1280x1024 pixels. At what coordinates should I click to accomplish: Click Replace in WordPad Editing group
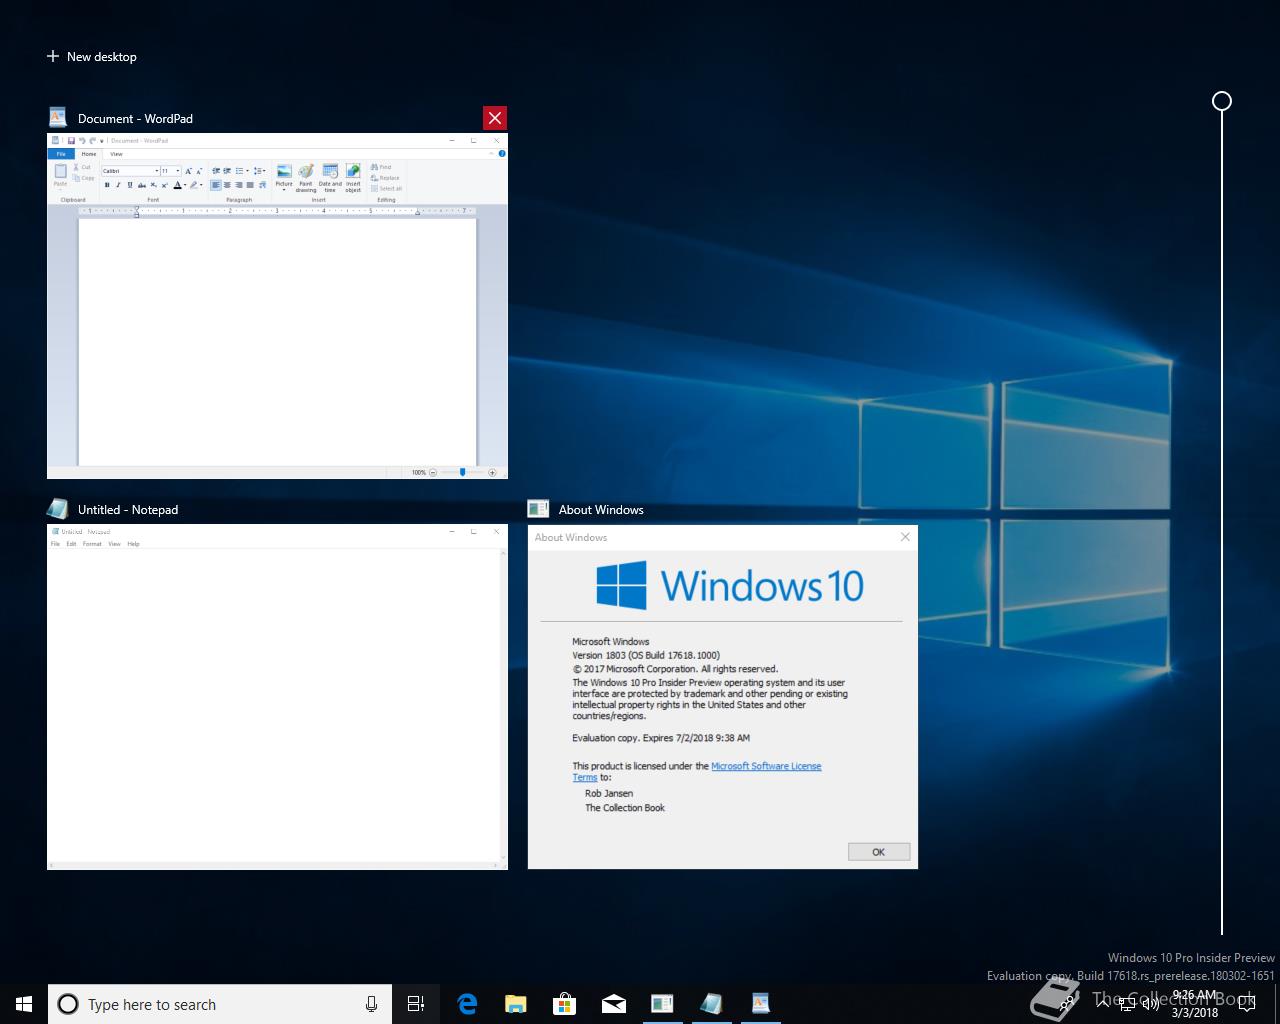pyautogui.click(x=385, y=178)
